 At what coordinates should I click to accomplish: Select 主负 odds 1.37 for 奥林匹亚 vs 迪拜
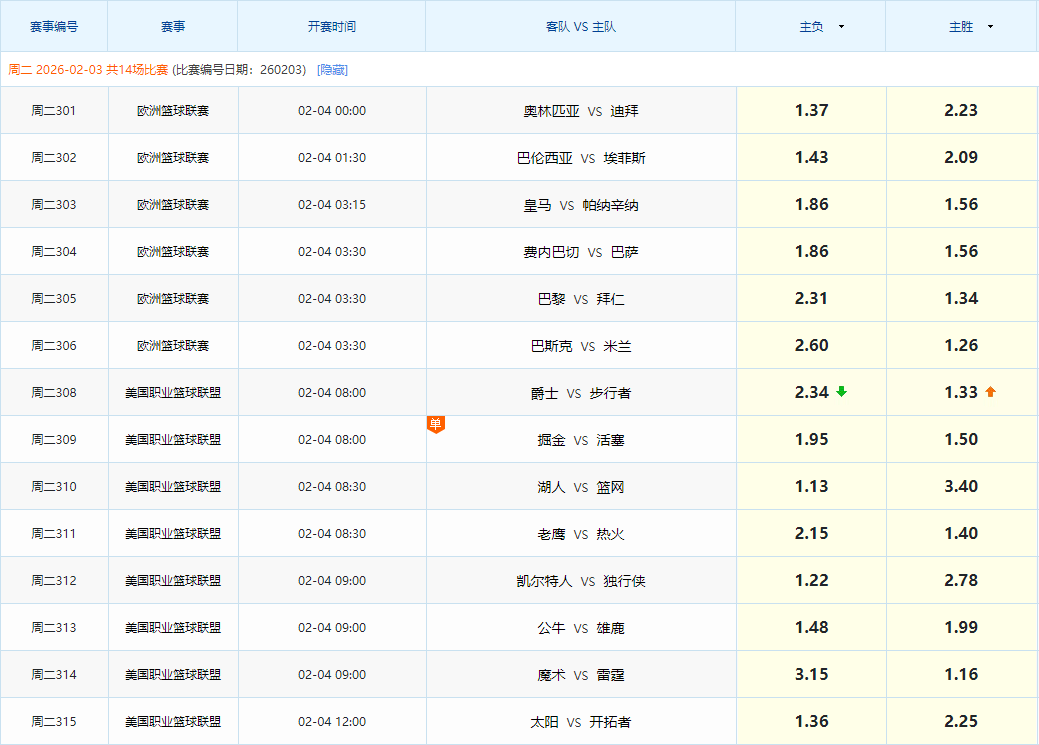pos(812,110)
